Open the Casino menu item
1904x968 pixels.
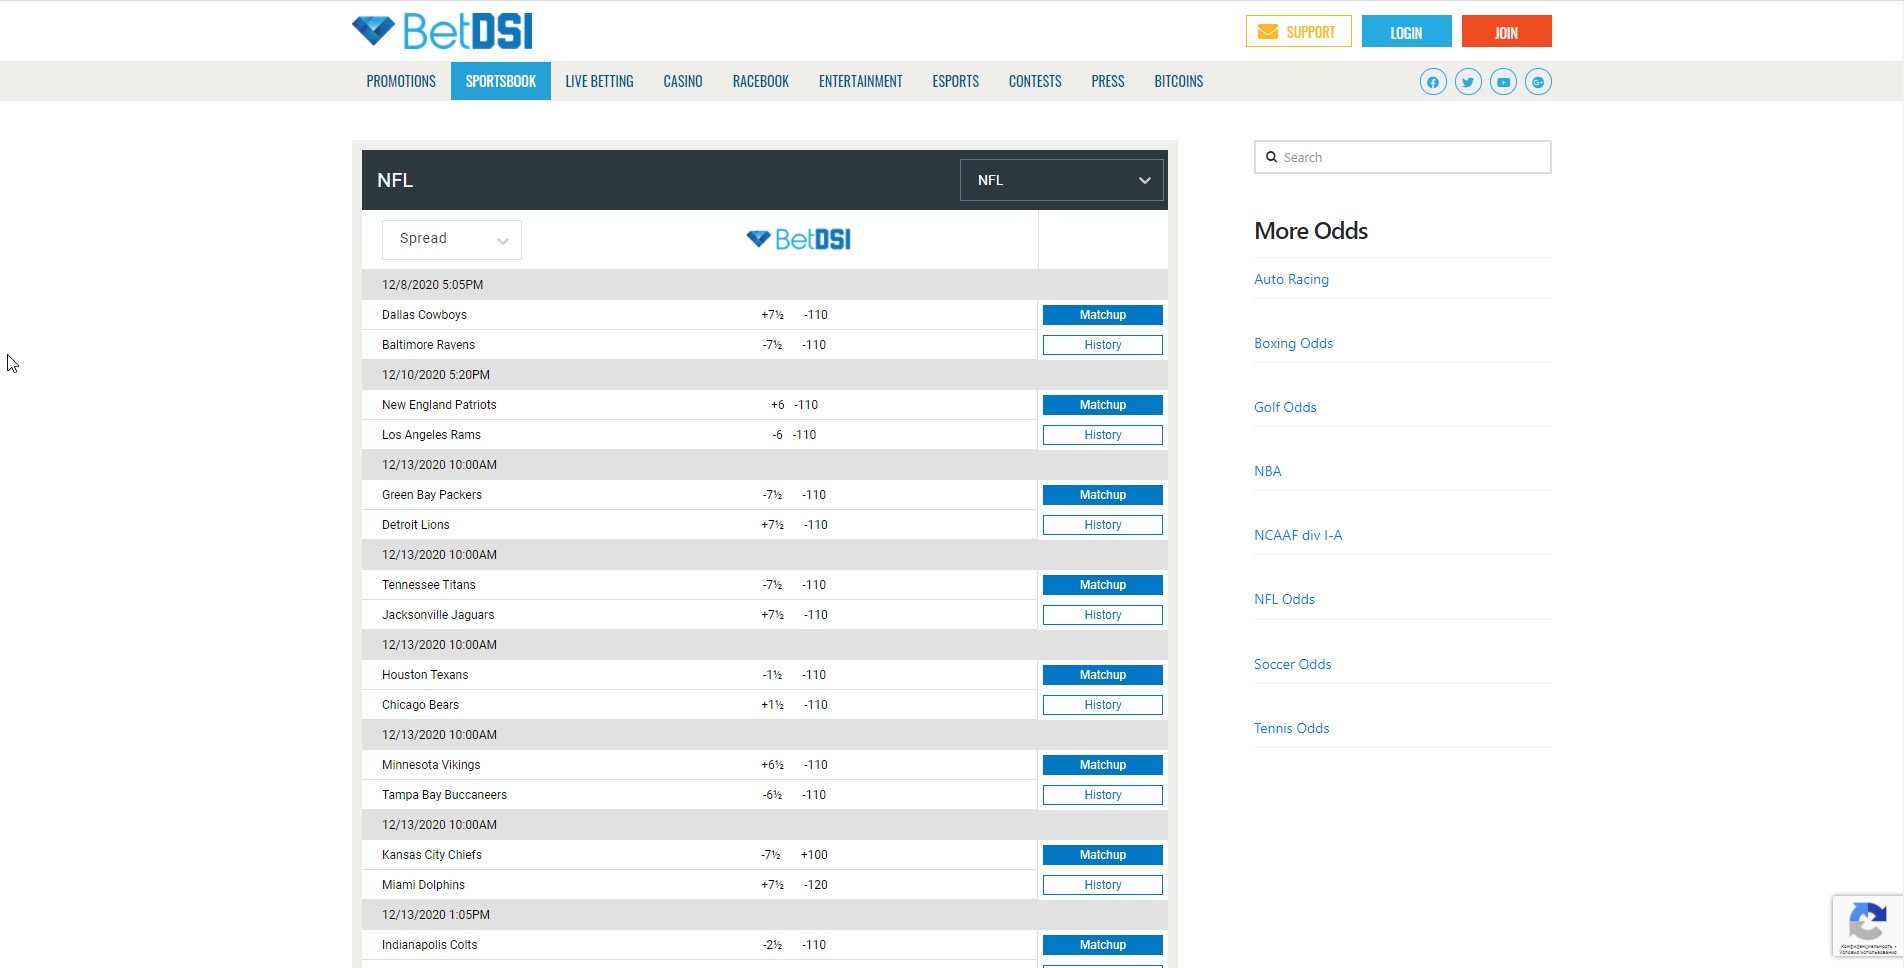pos(682,81)
